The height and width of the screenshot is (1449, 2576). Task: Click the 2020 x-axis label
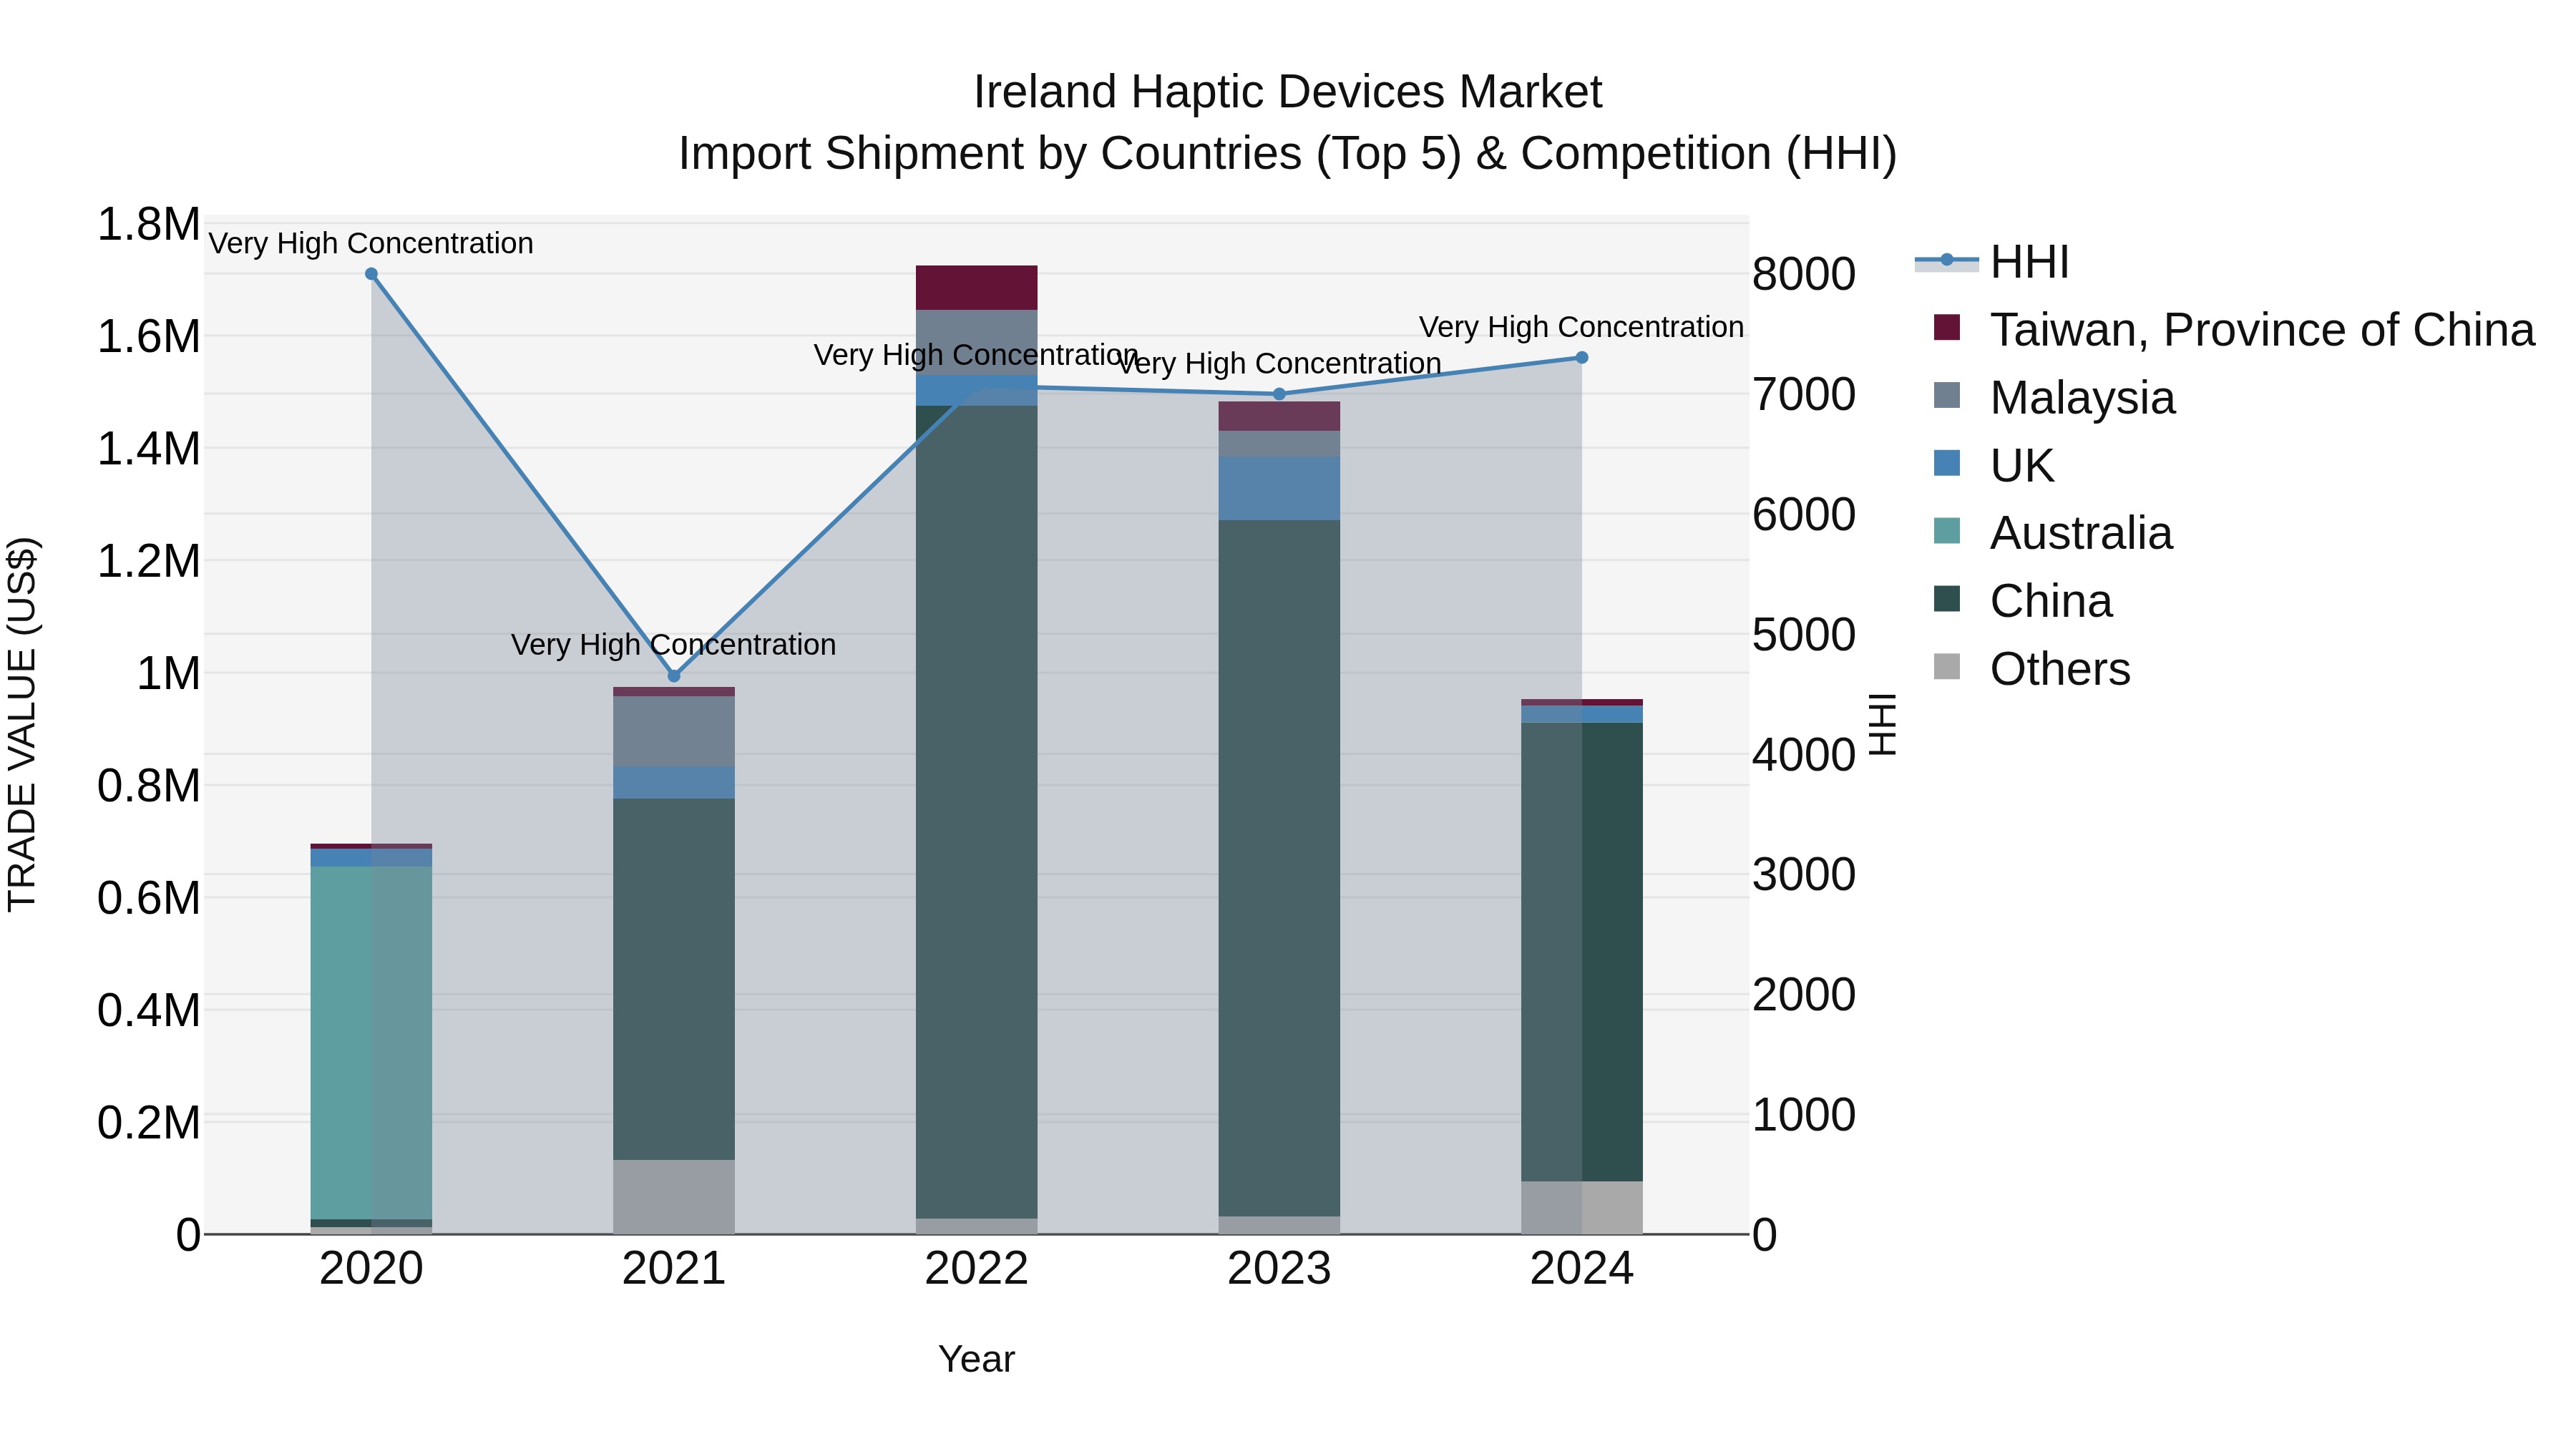(371, 1269)
